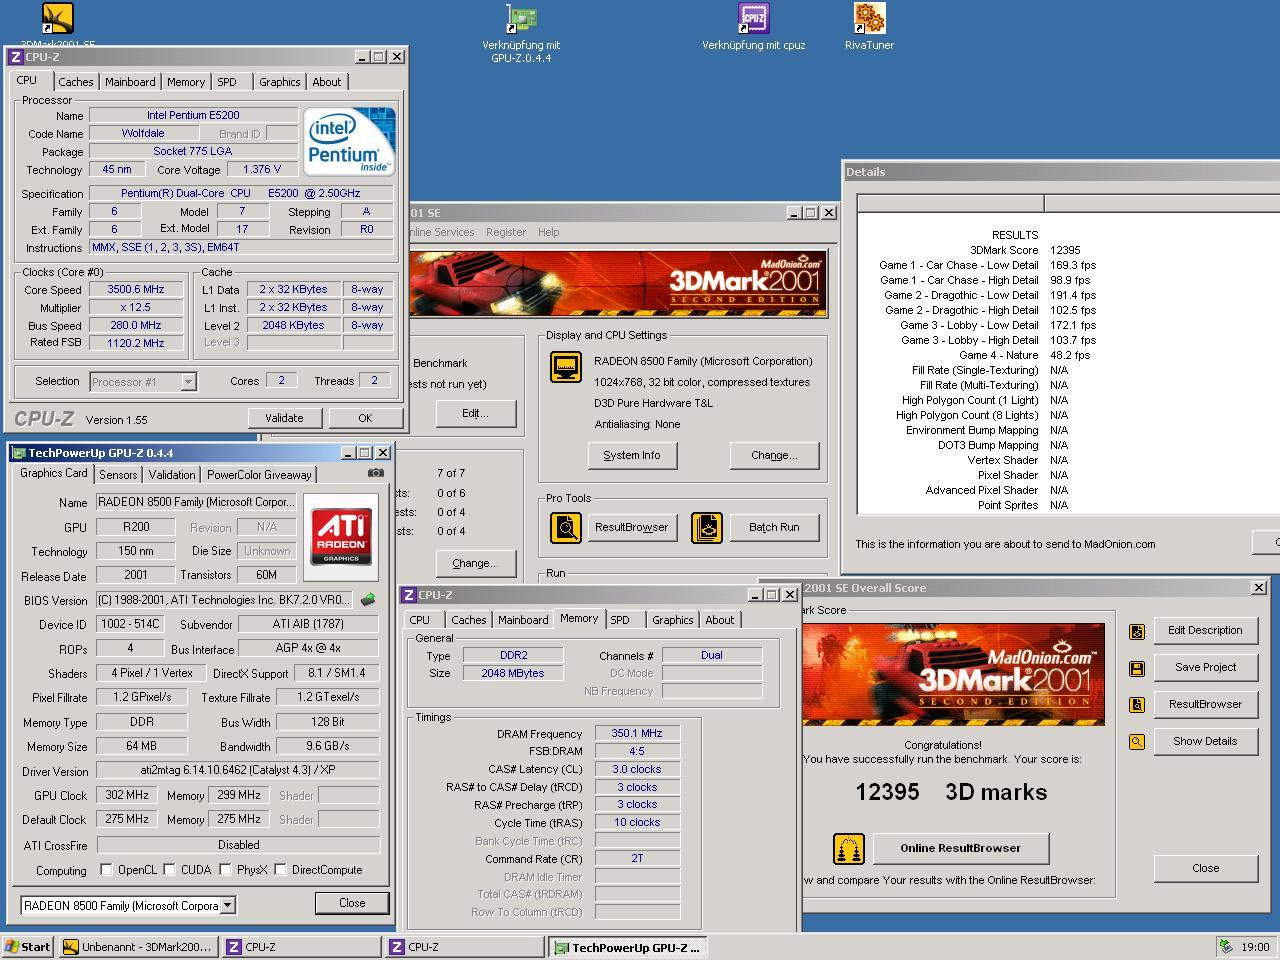Open the PowerColor Giveaway tab
Image resolution: width=1280 pixels, height=960 pixels.
pyautogui.click(x=259, y=475)
